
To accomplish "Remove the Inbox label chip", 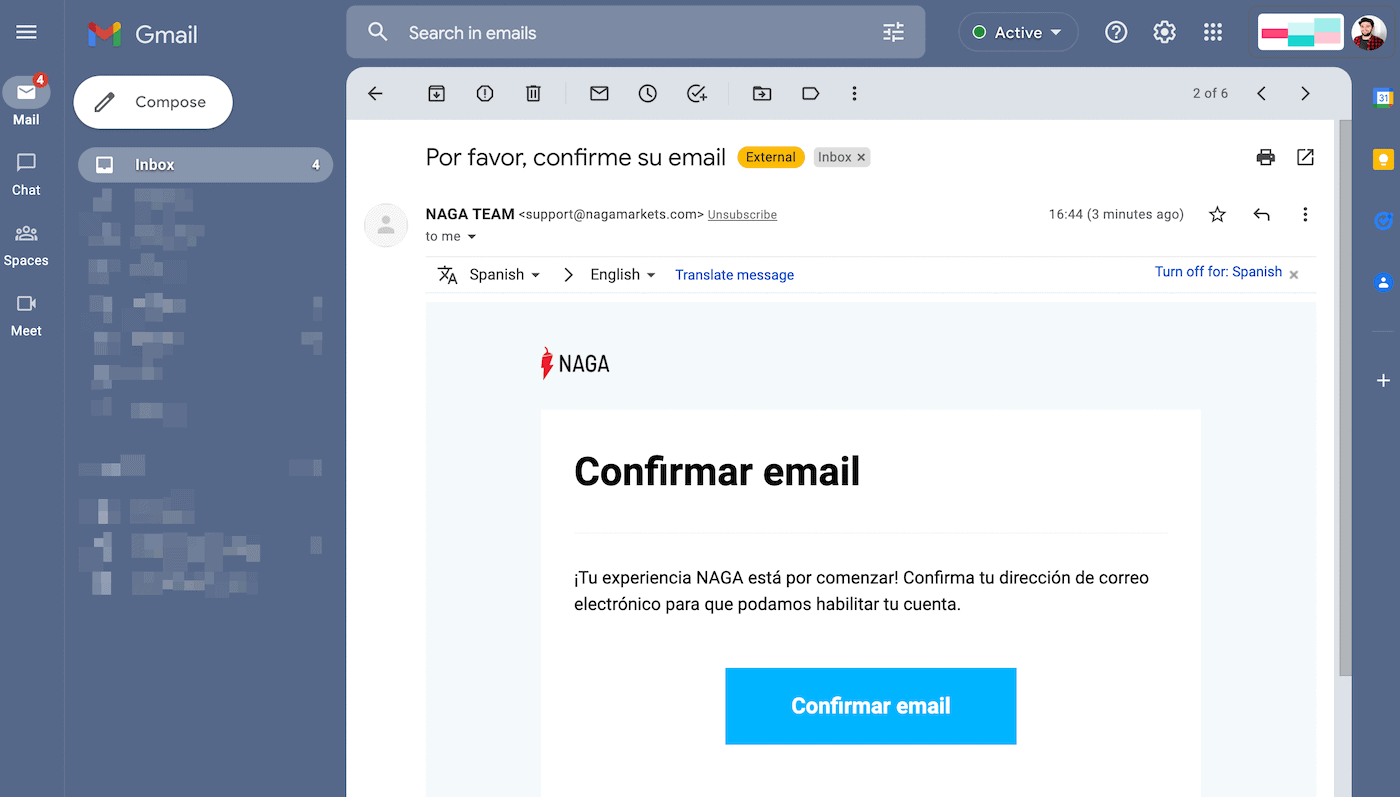I will [x=861, y=157].
